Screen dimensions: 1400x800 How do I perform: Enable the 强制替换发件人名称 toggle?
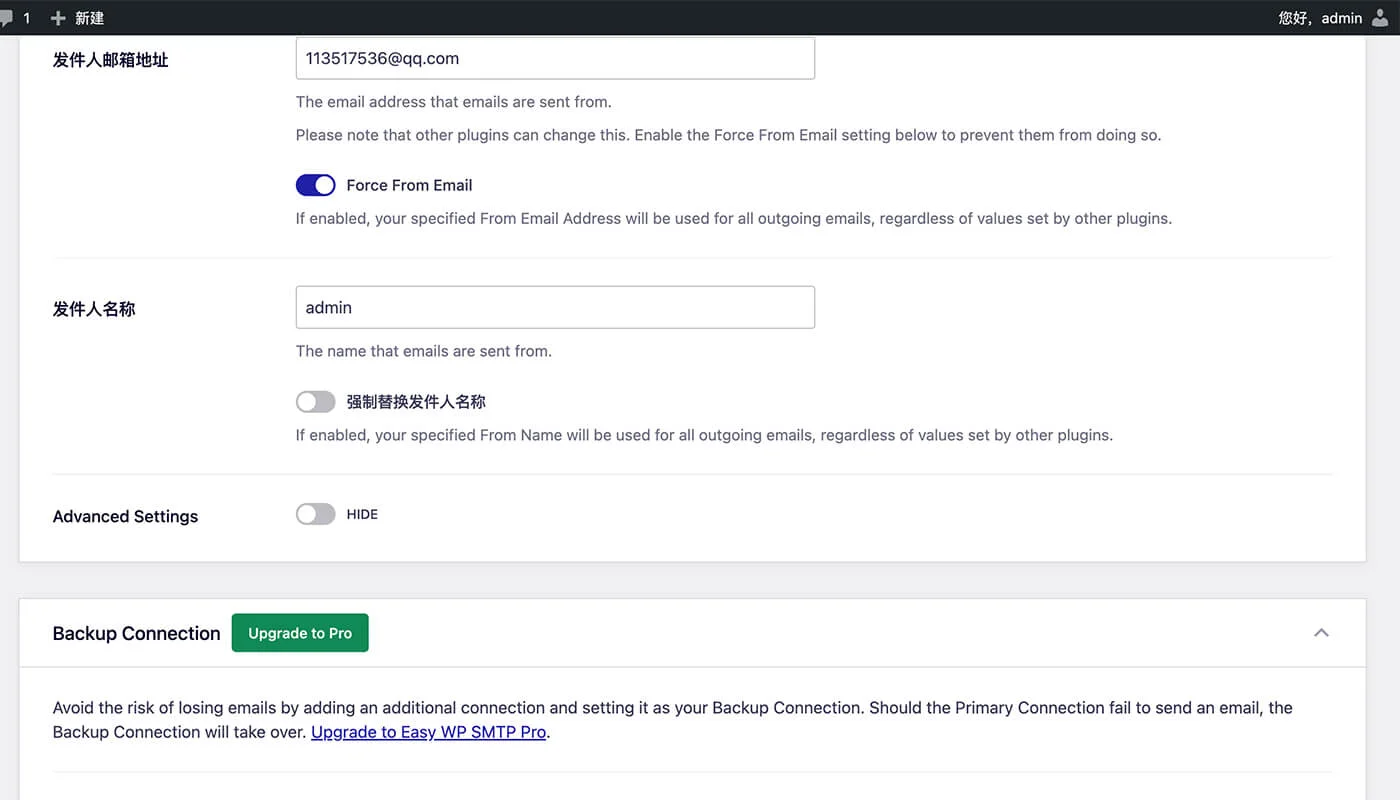[x=315, y=402]
